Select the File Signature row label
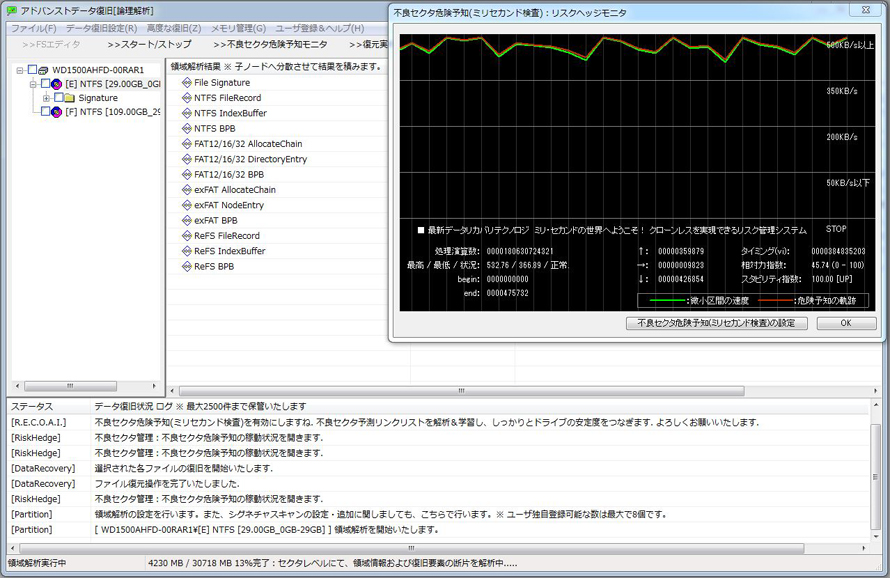The width and height of the screenshot is (890, 578). [222, 82]
